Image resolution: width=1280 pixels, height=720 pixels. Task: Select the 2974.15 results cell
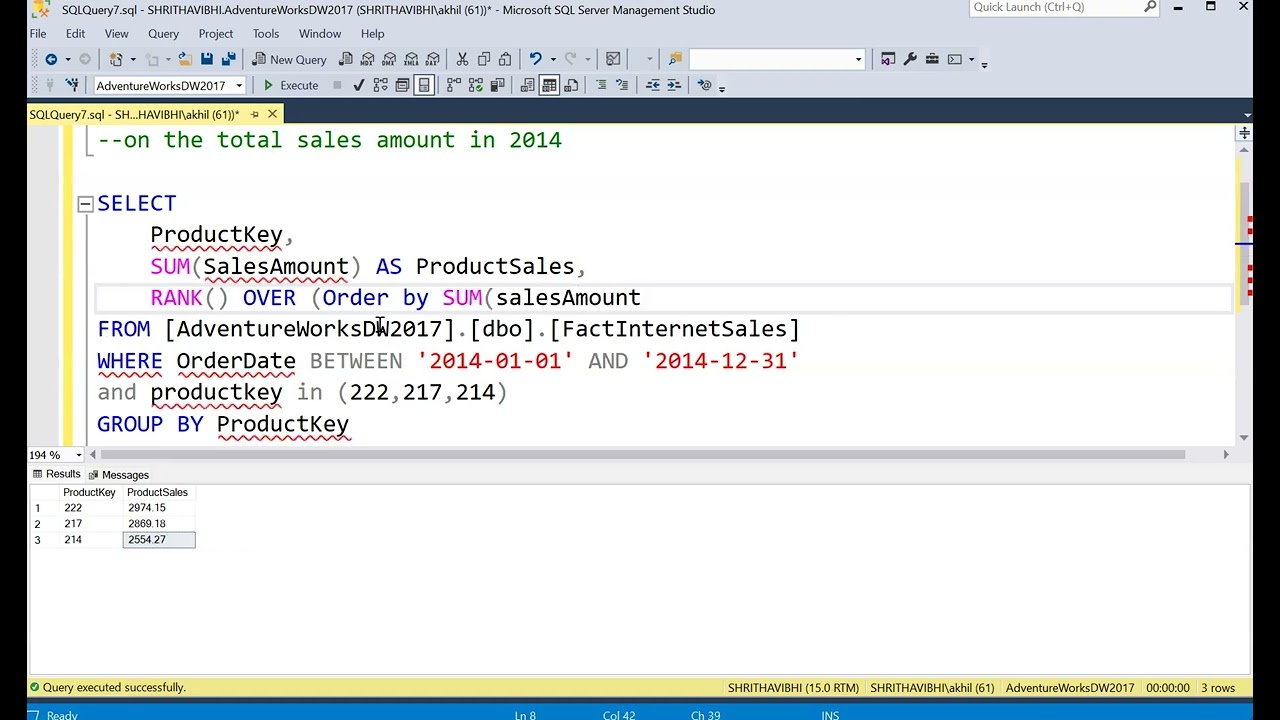[159, 508]
